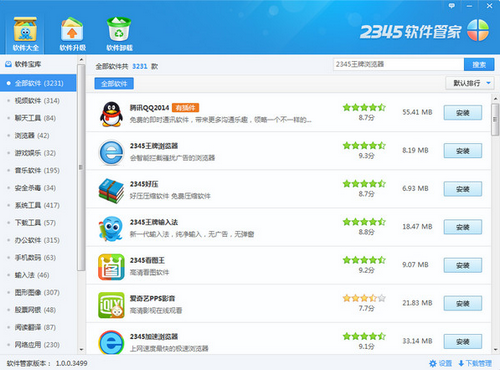Install 腾讯QQ2014 with 安装 button
The image size is (500, 370).
coord(463,113)
